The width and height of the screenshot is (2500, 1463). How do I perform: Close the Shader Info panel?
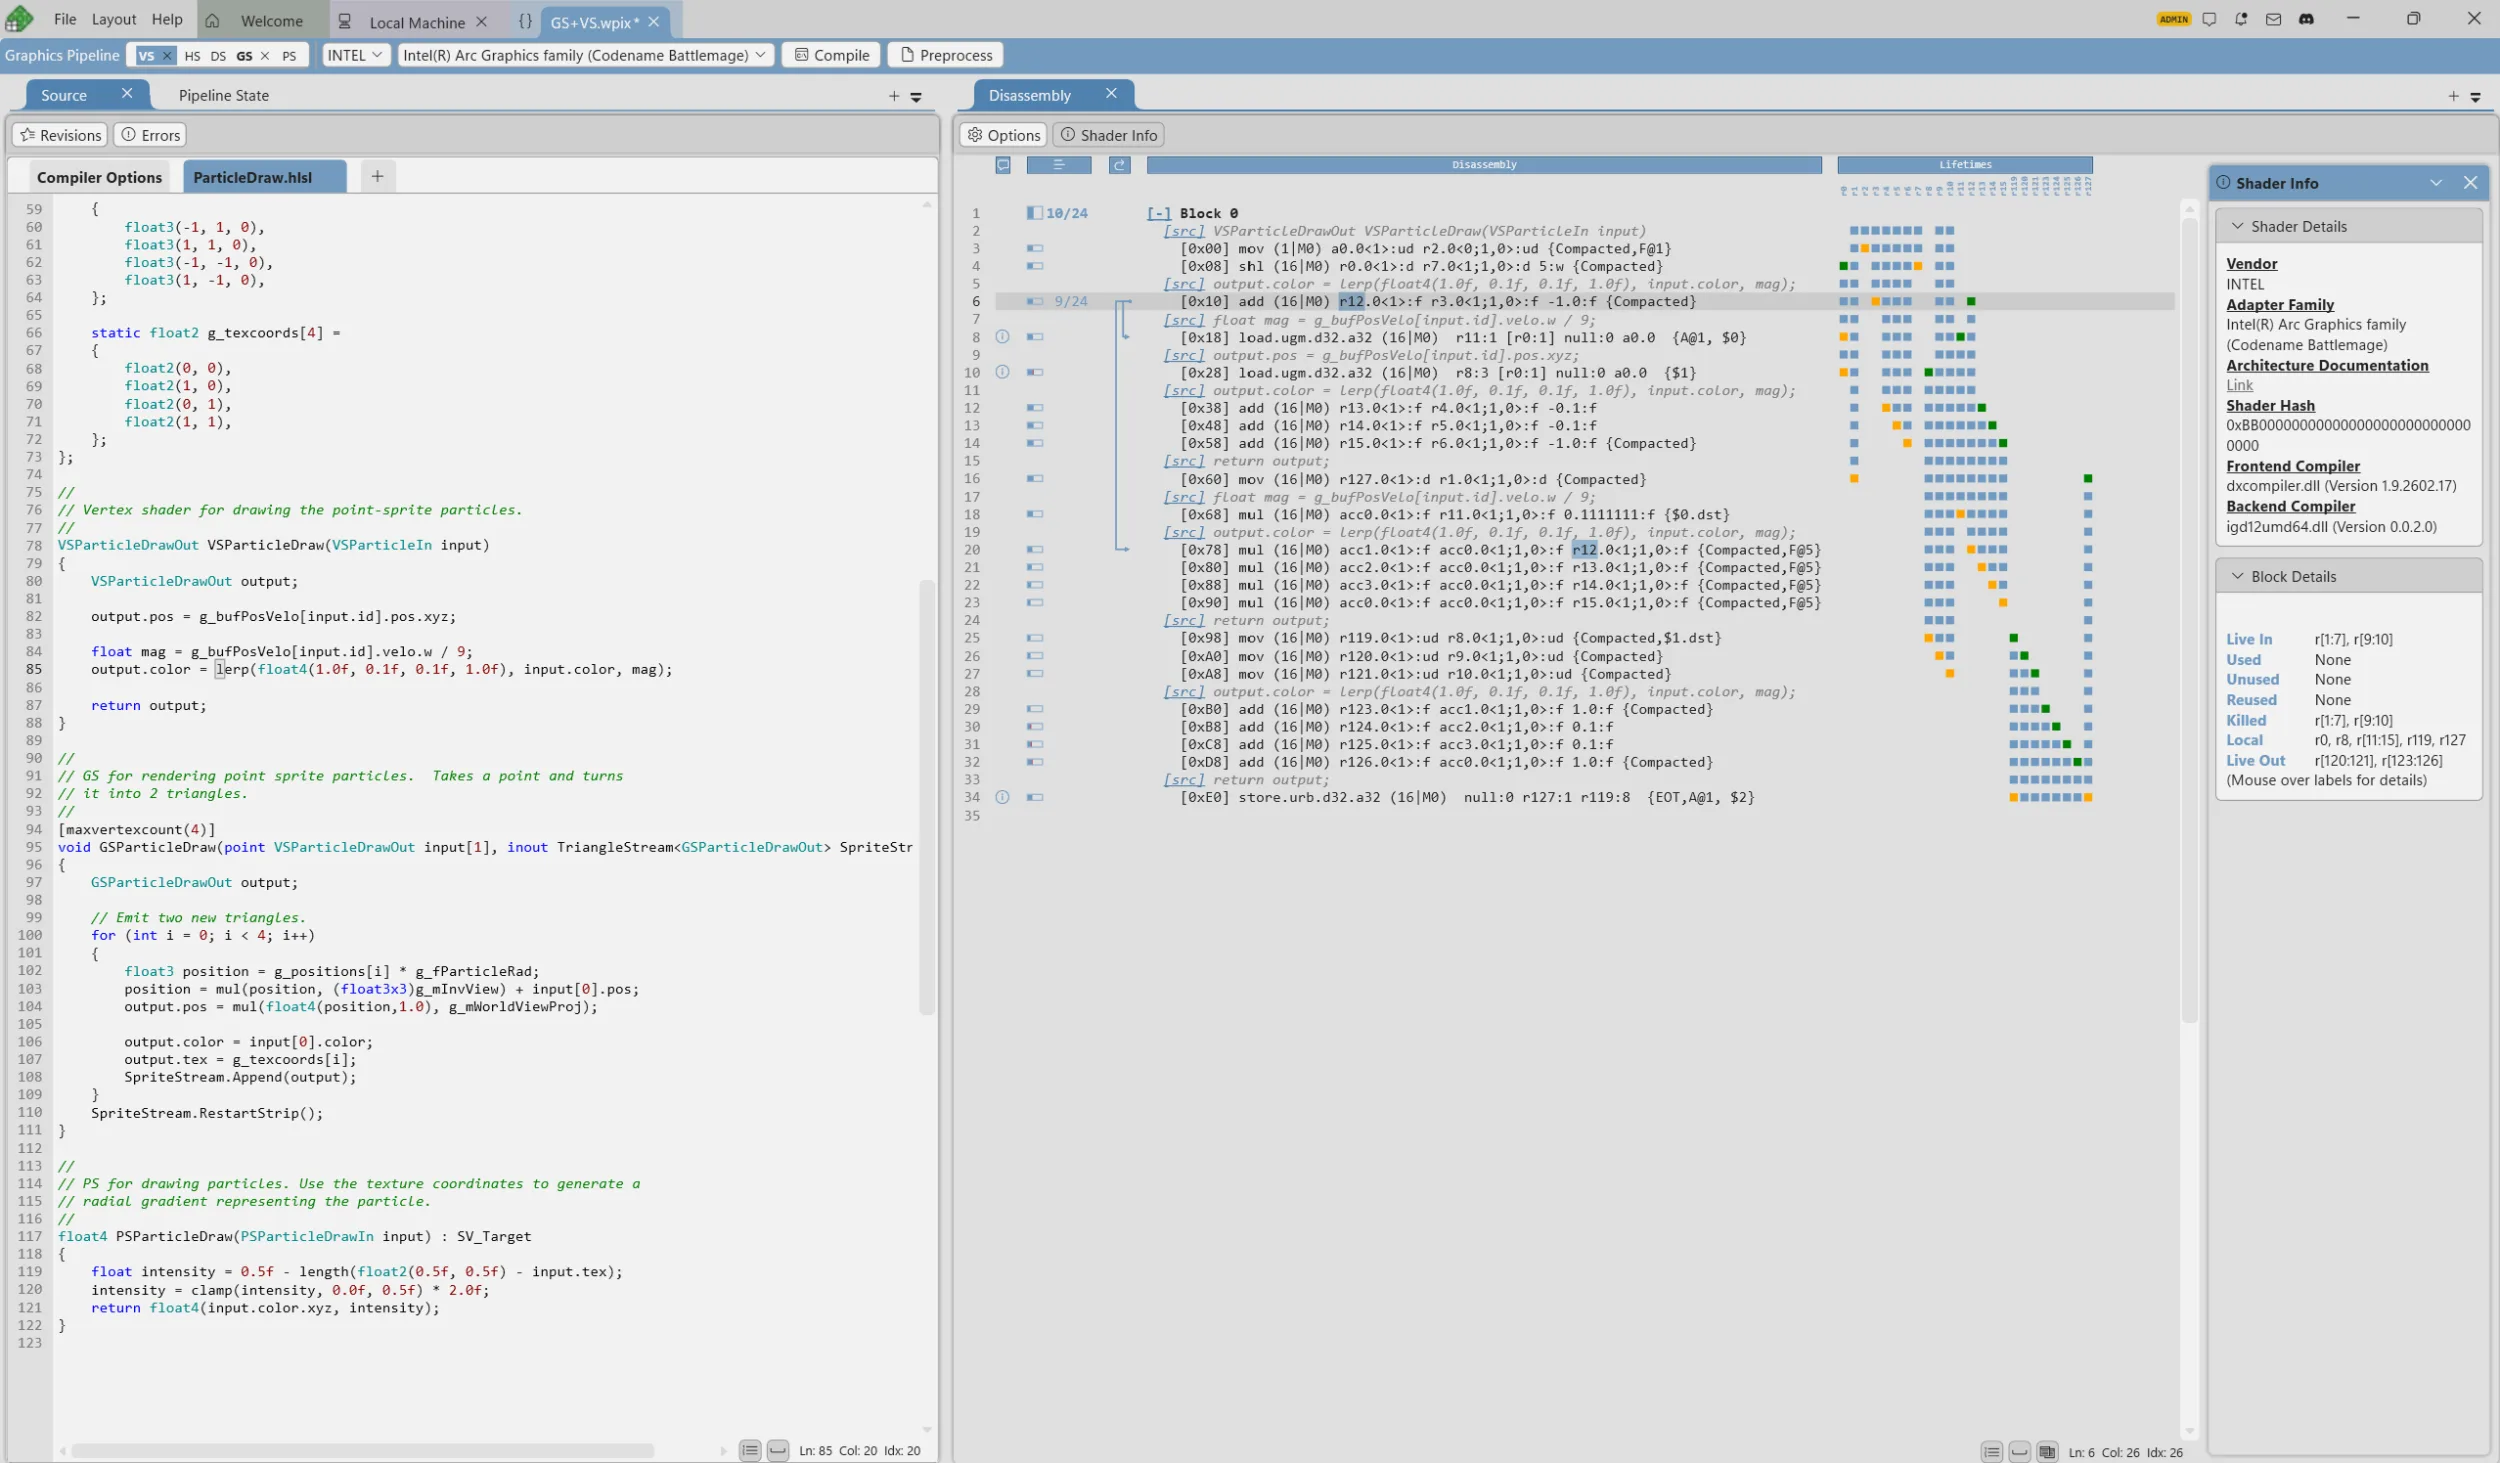2470,183
